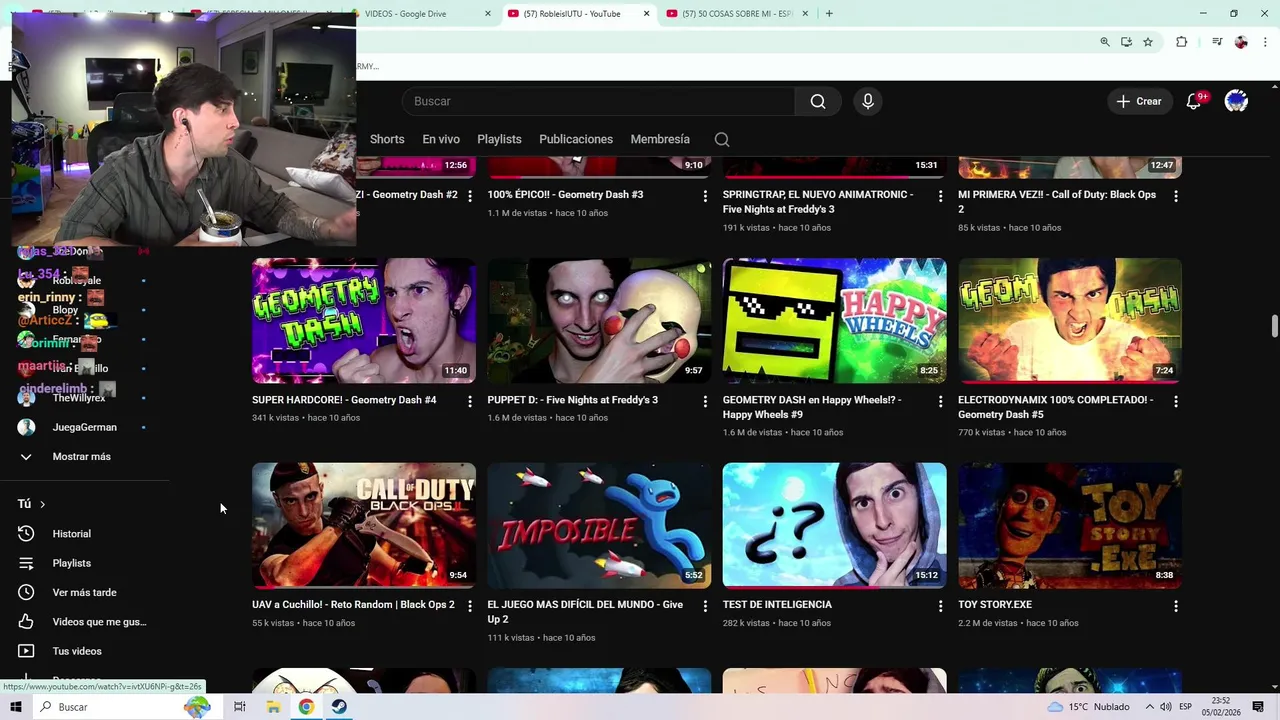1280x720 pixels.
Task: Open Chrome media control icon
Action: (1217, 42)
